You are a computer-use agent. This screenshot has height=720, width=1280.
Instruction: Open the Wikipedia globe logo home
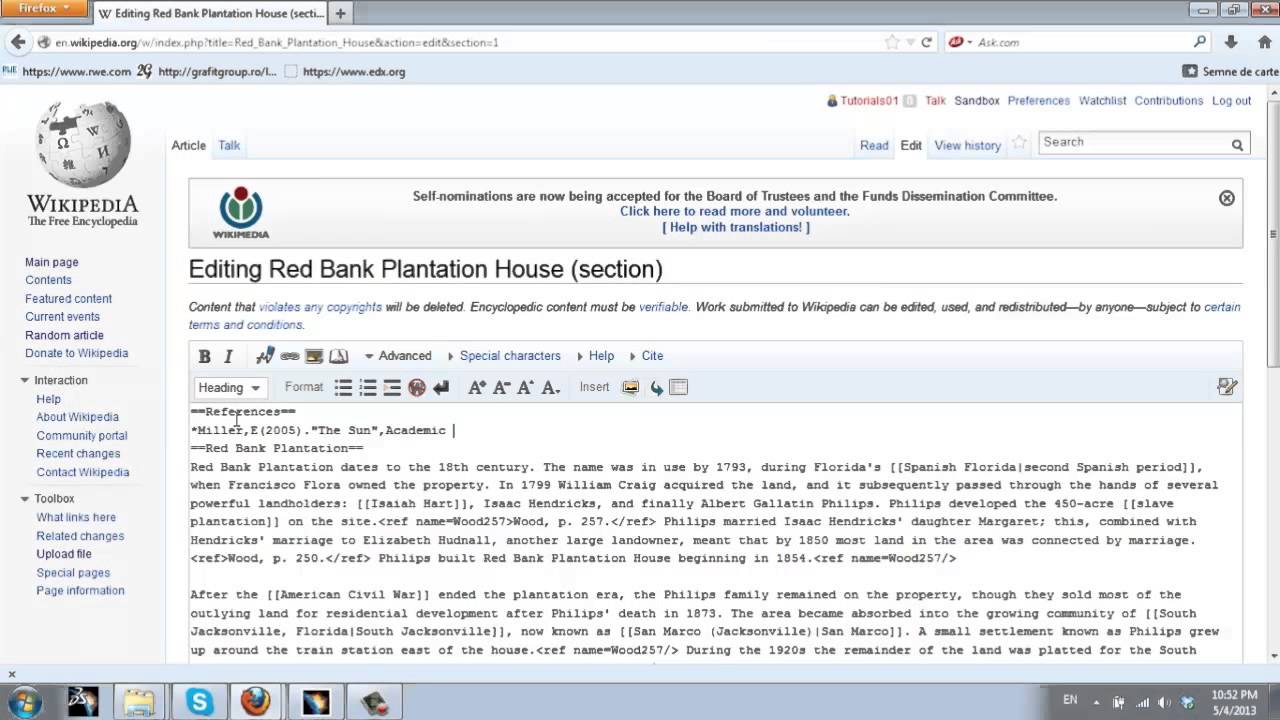click(x=82, y=163)
